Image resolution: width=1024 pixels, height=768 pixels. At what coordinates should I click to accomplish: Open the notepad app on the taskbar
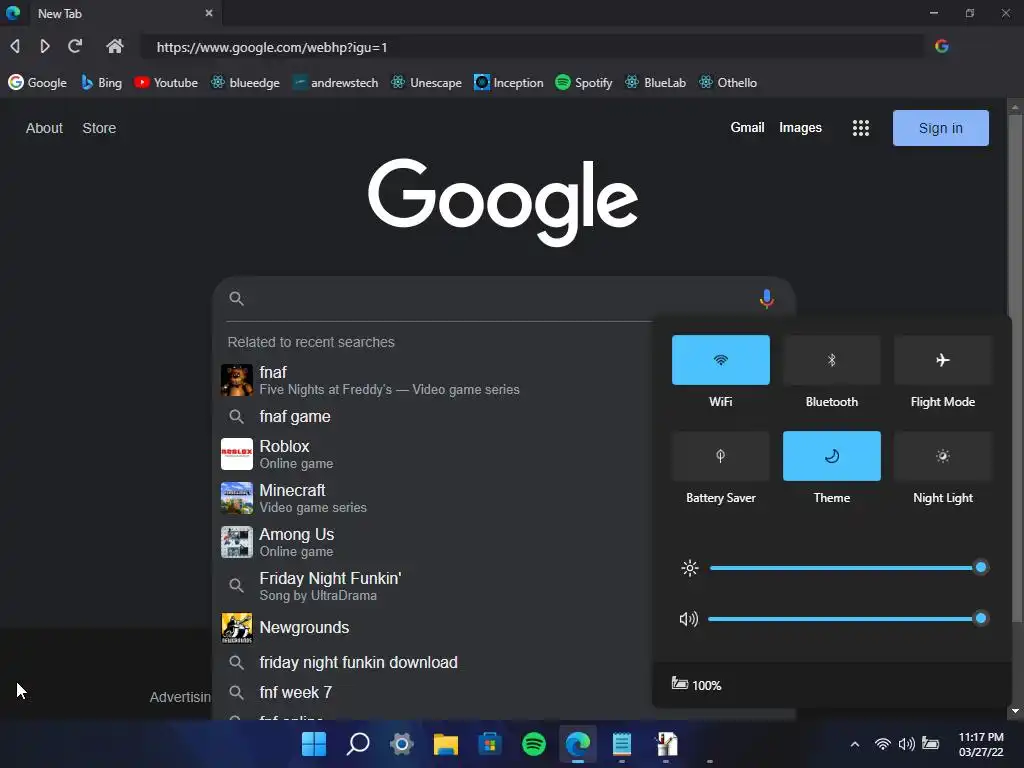622,744
